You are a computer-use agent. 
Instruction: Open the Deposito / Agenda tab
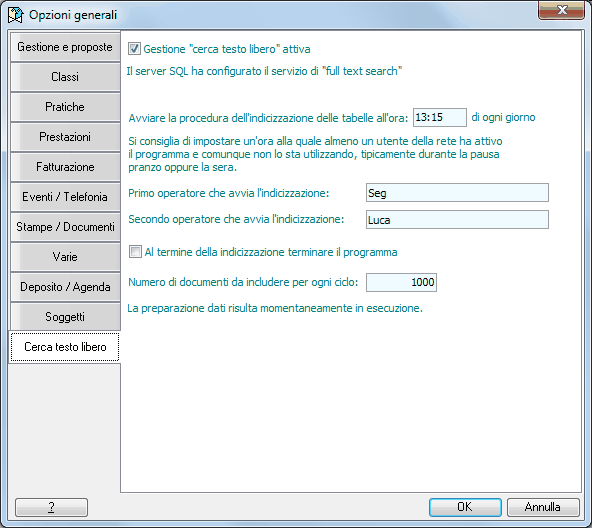point(65,287)
